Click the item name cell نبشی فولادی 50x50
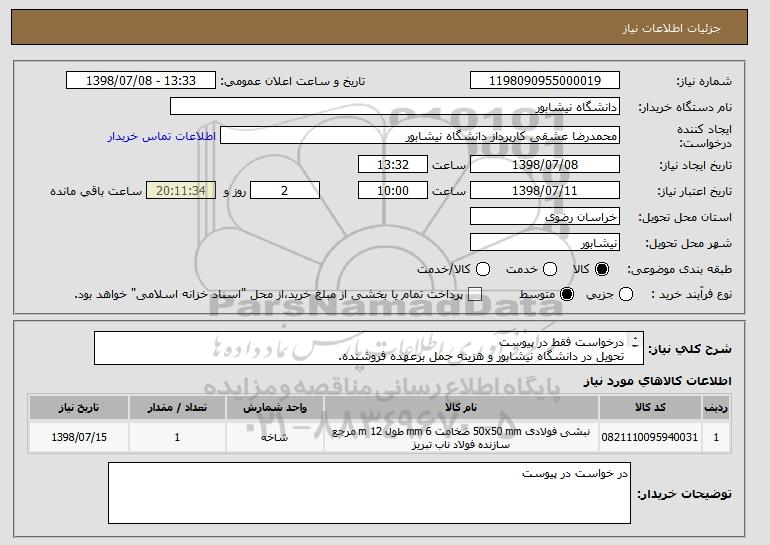 tap(461, 438)
